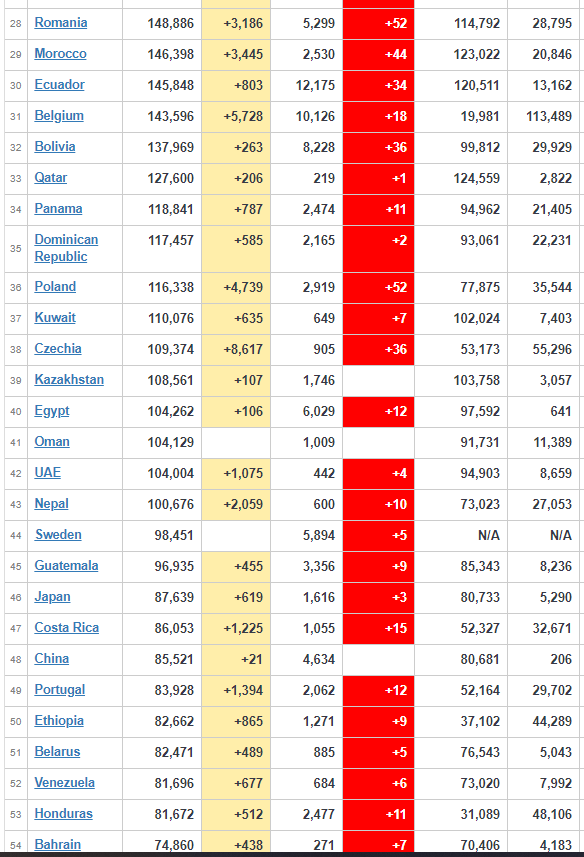Image resolution: width=584 pixels, height=857 pixels.
Task: Open the Romania country link
Action: (x=61, y=23)
